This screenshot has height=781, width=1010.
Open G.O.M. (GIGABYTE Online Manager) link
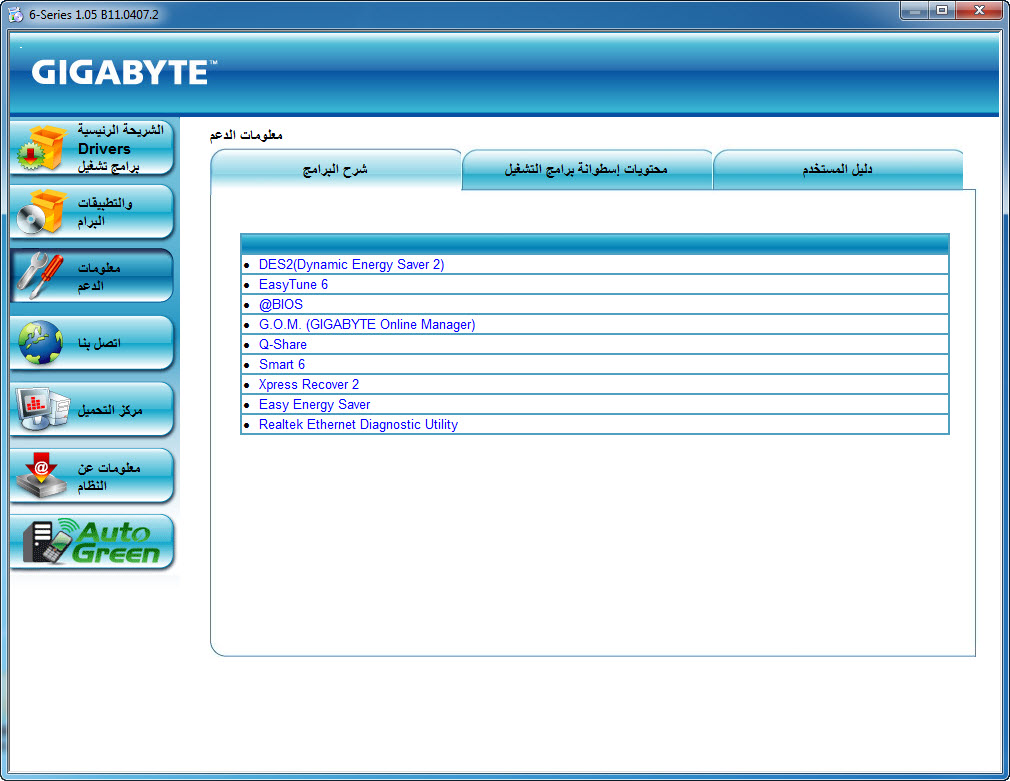[x=367, y=324]
